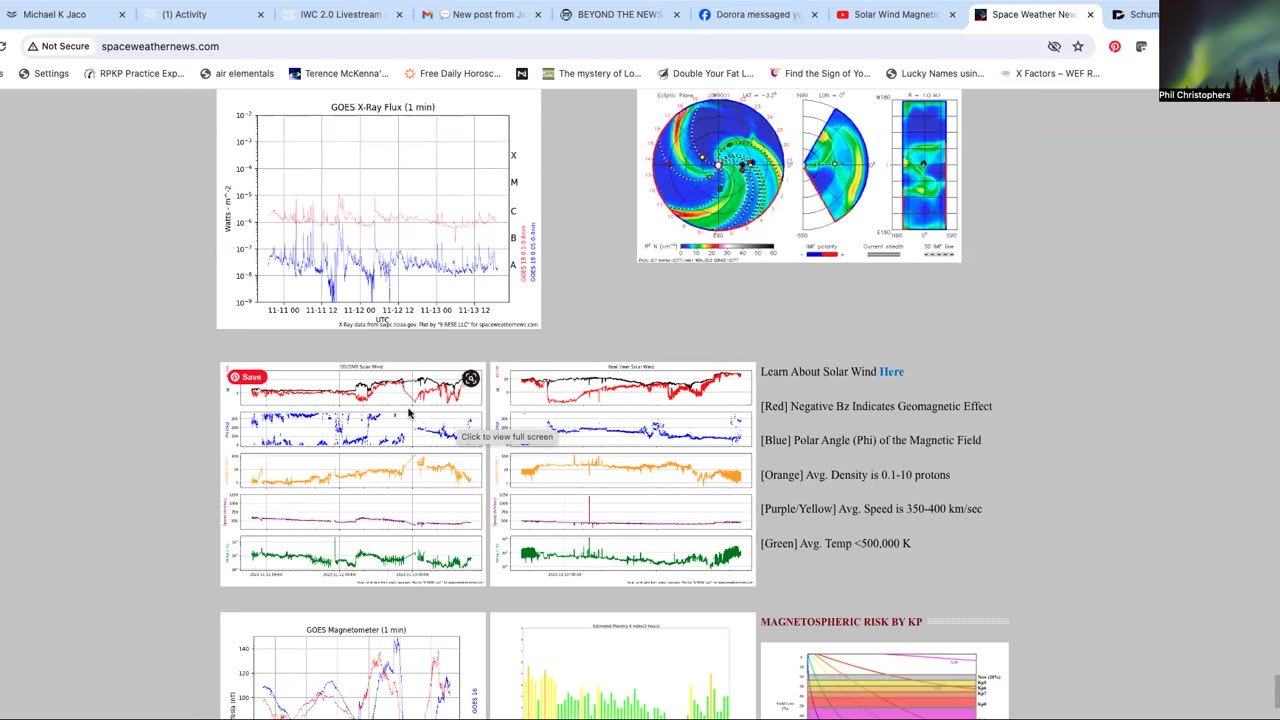
Task: Open the RPKP Practice Exp... bookmark
Action: tap(135, 73)
